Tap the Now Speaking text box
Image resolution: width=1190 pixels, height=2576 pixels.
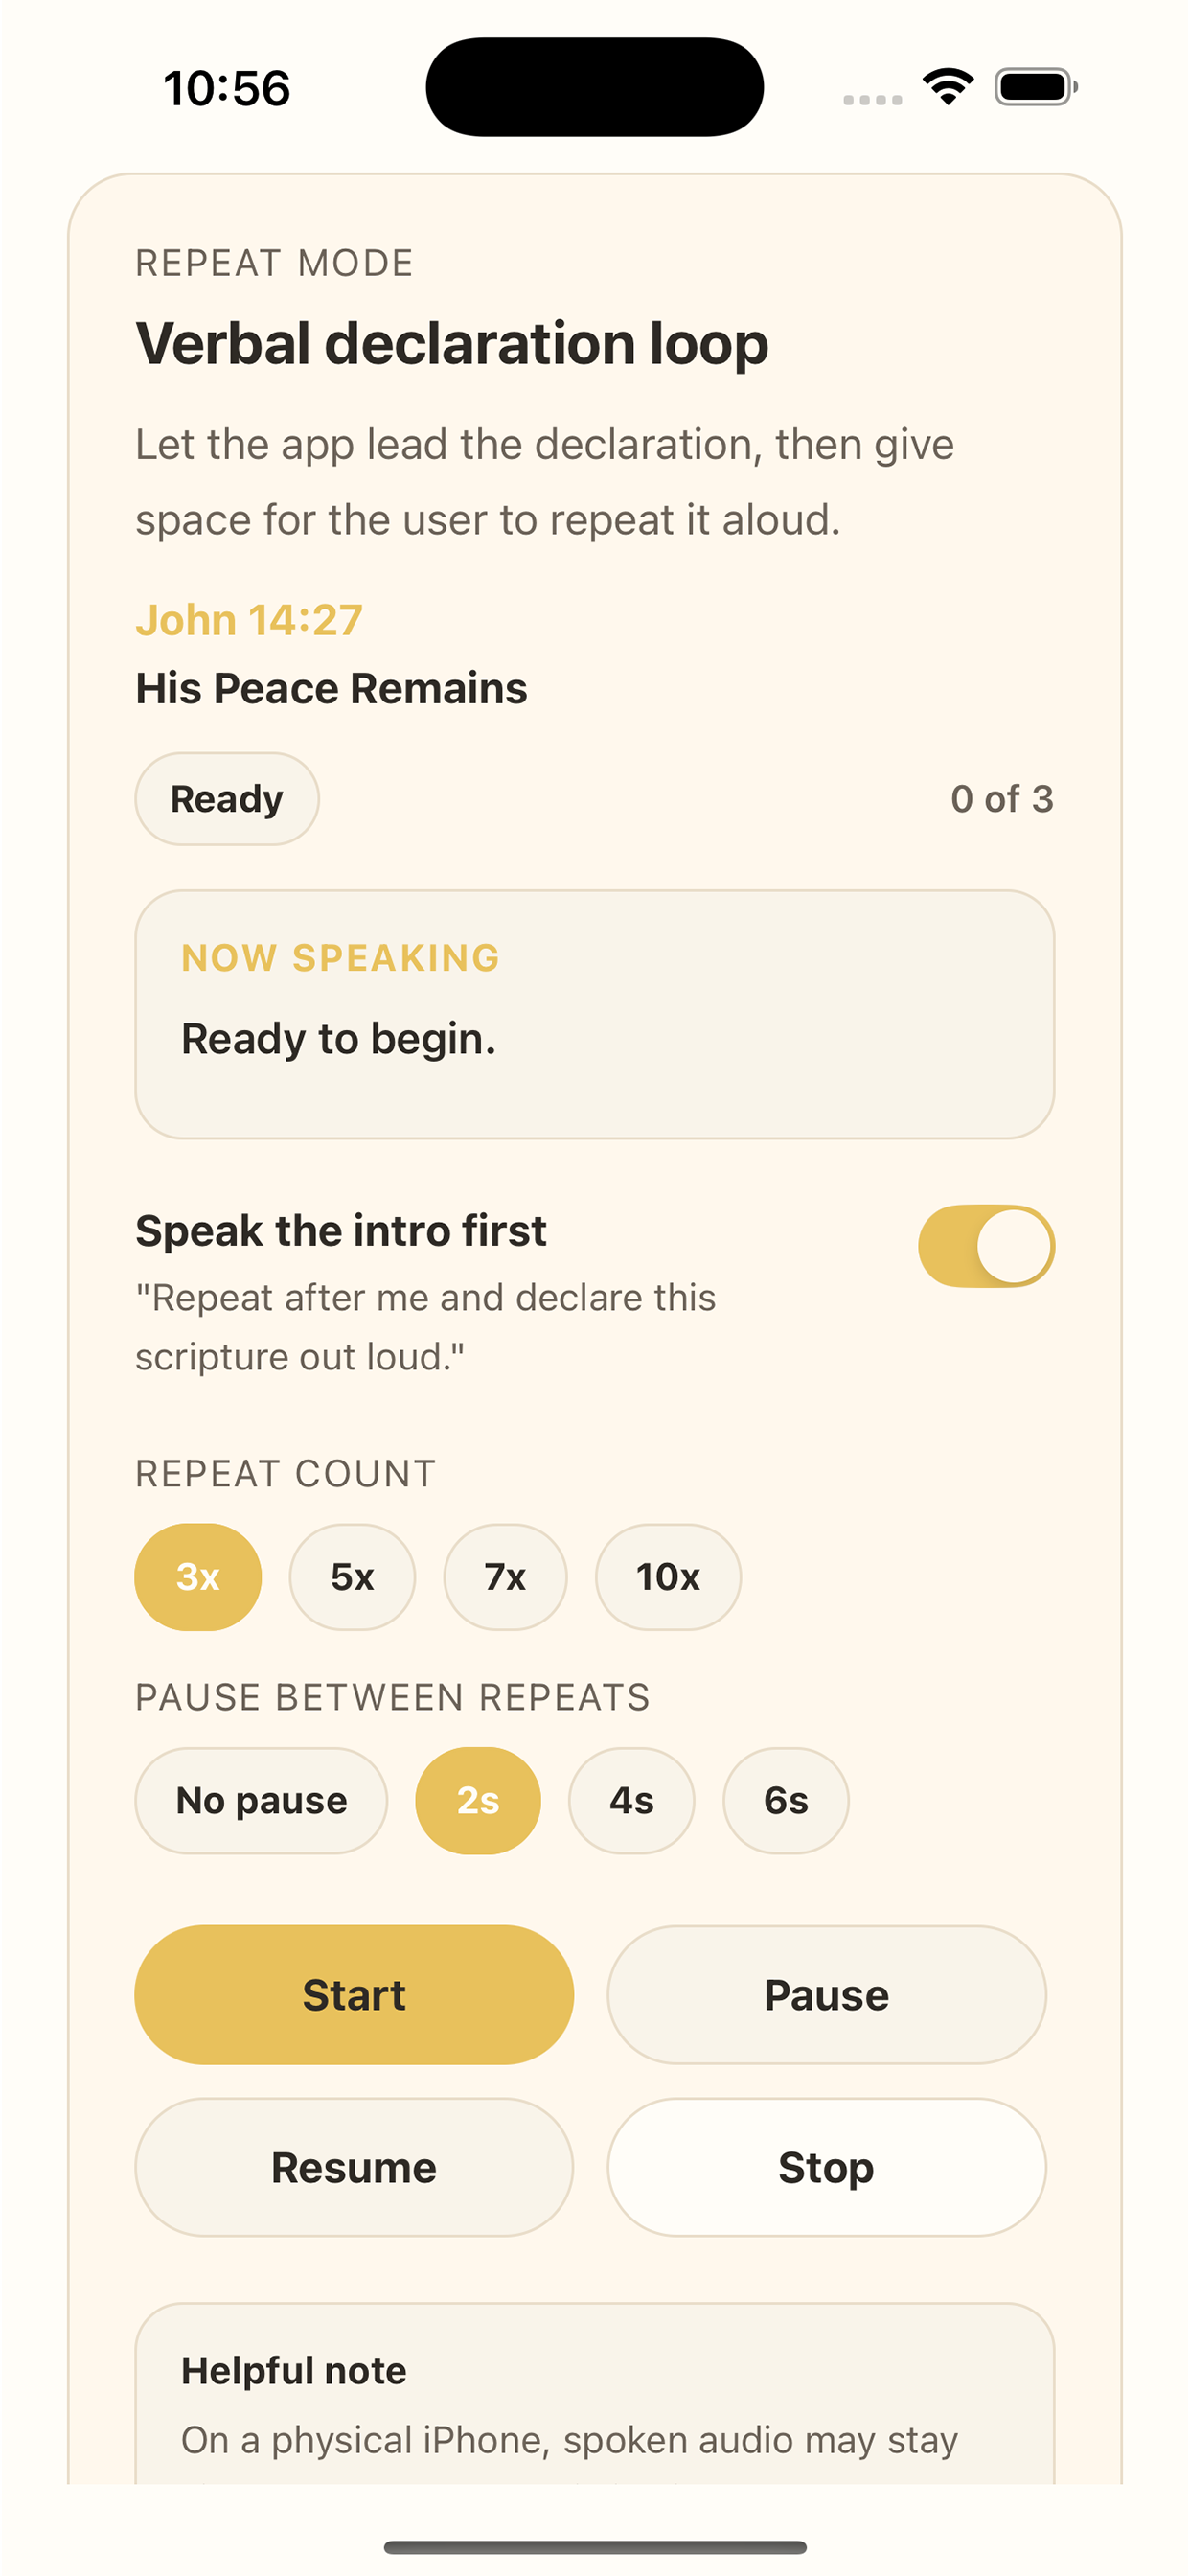point(595,1015)
